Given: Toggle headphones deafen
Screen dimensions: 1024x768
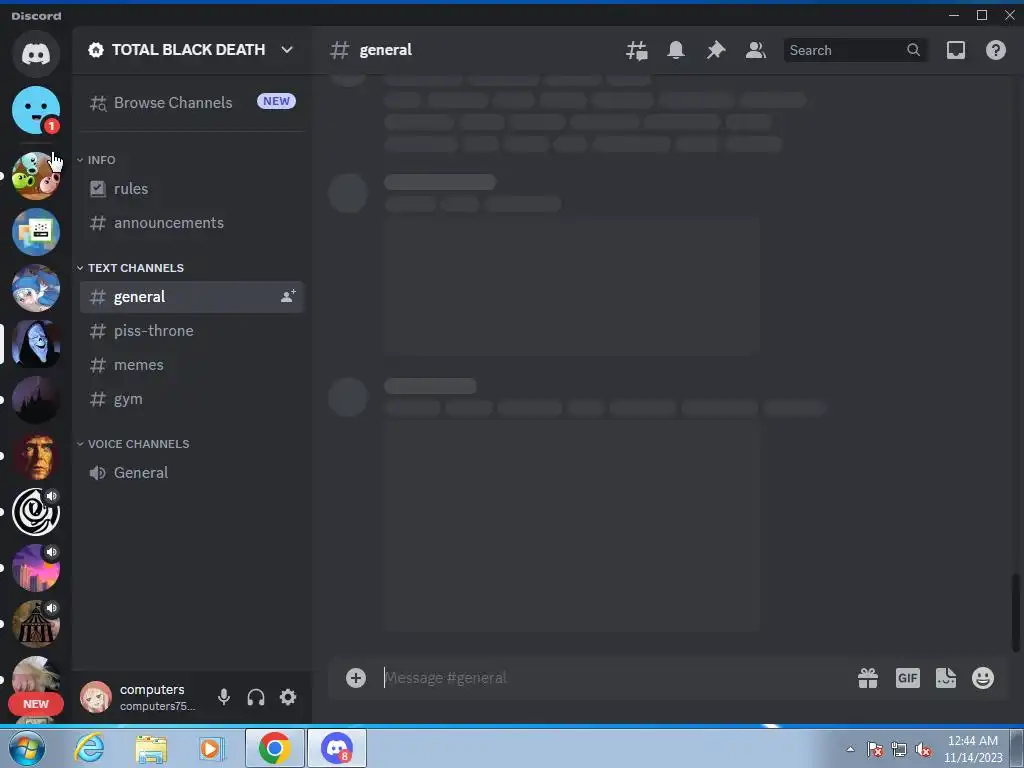Looking at the screenshot, I should [256, 697].
